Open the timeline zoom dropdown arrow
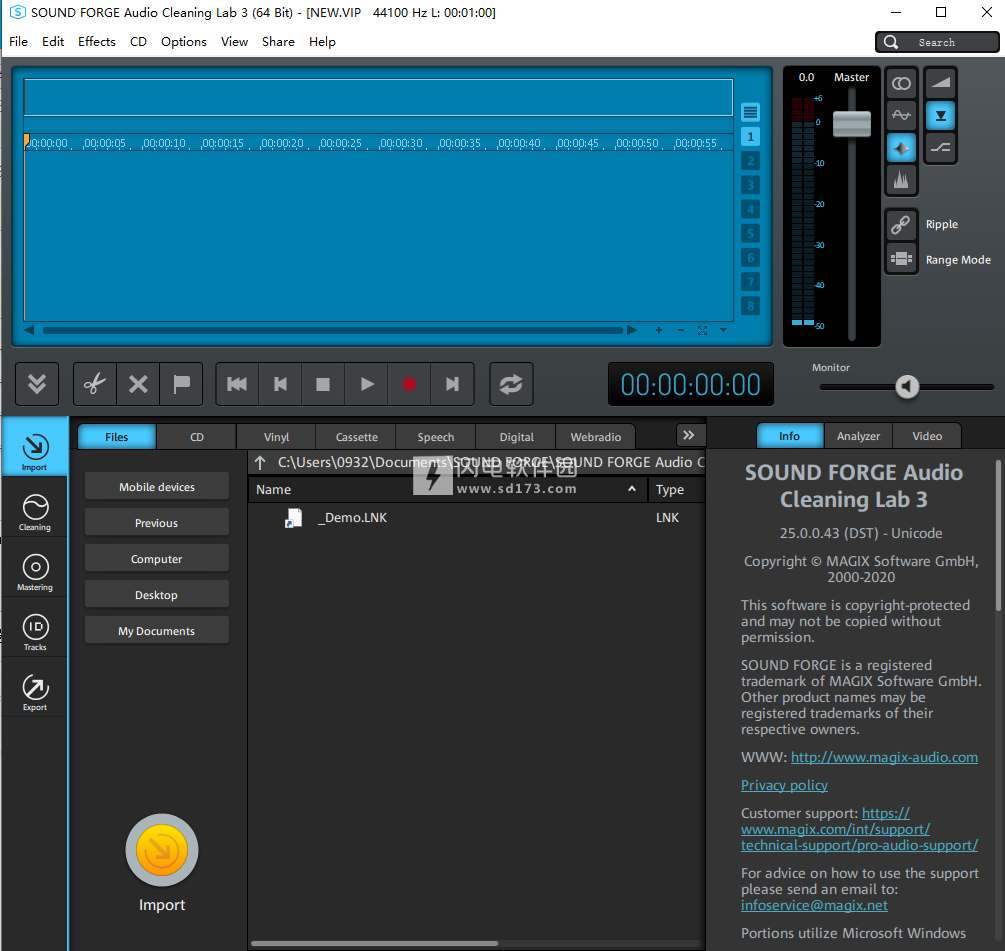1005x951 pixels. coord(724,330)
